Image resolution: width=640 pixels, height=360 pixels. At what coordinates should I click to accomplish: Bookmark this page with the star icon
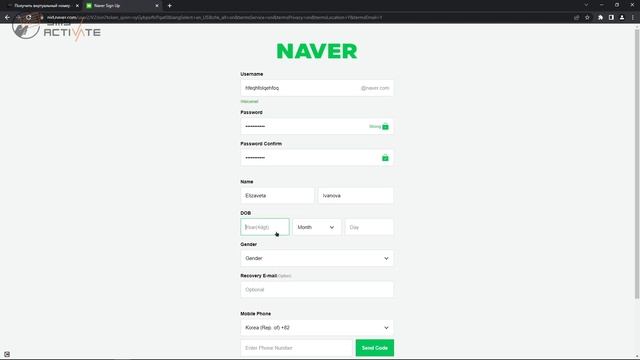tap(587, 18)
